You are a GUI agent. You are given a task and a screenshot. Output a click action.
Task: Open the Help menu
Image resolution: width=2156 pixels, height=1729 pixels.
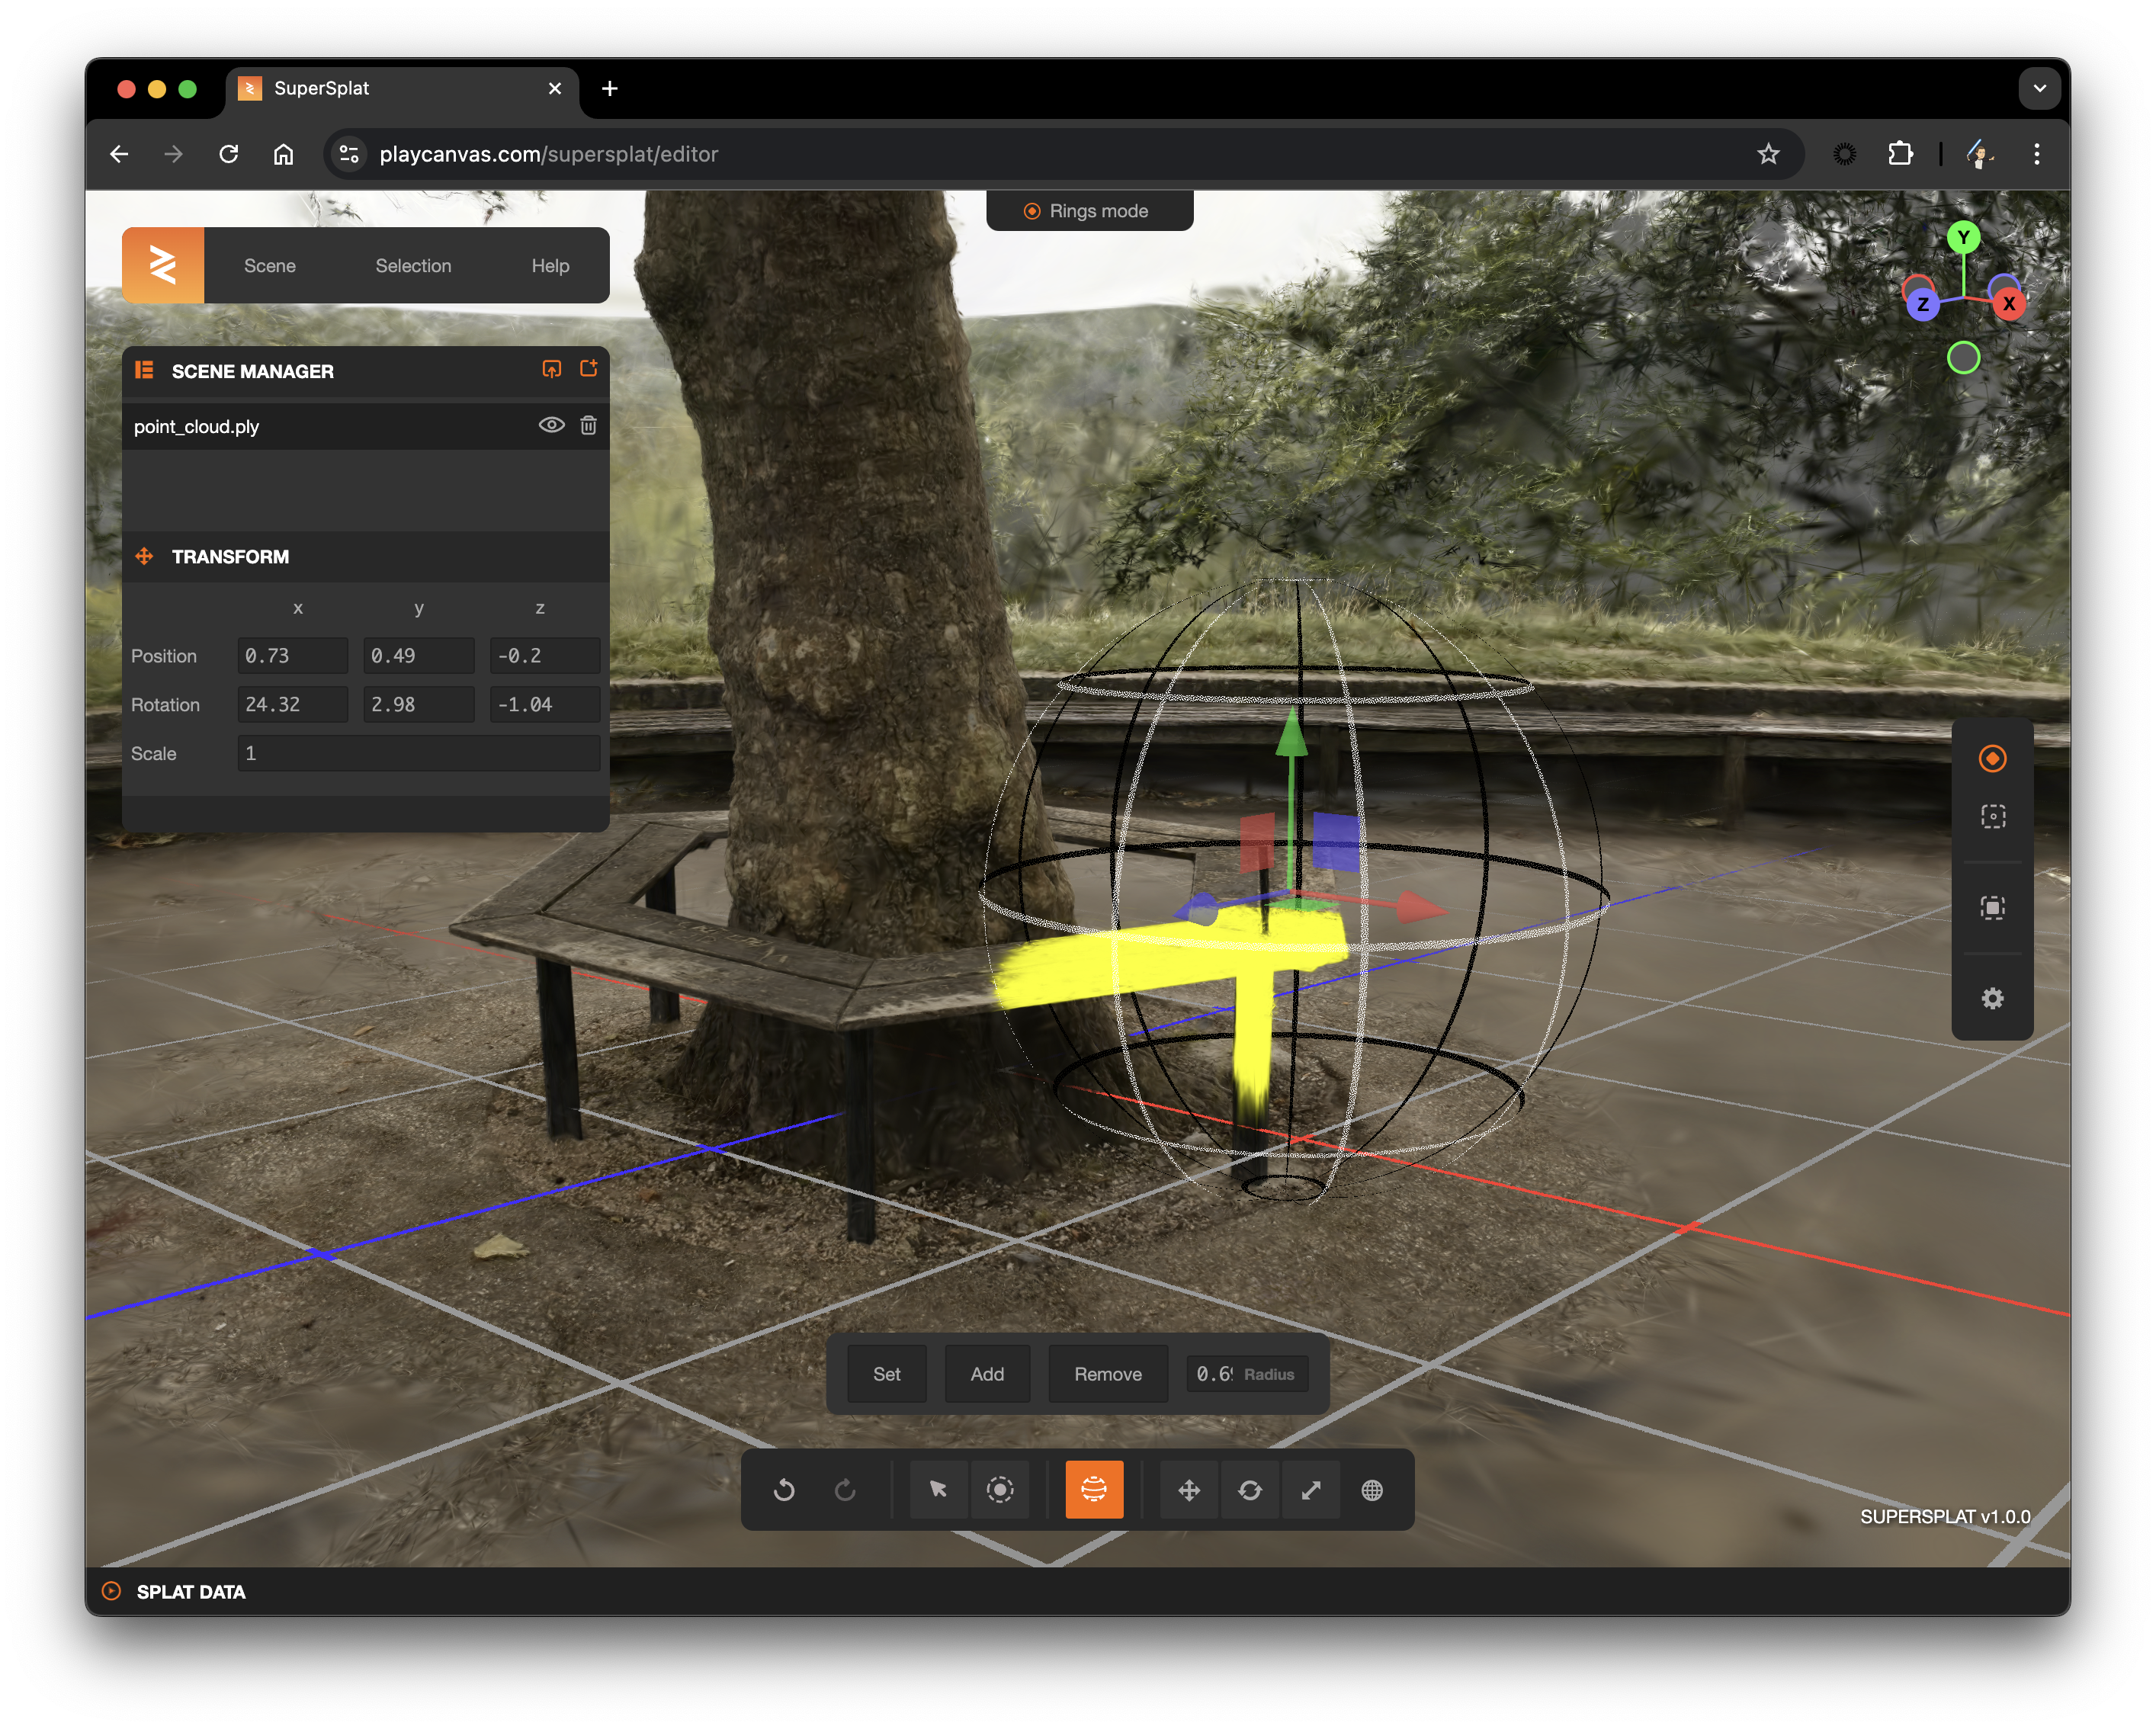(x=550, y=266)
